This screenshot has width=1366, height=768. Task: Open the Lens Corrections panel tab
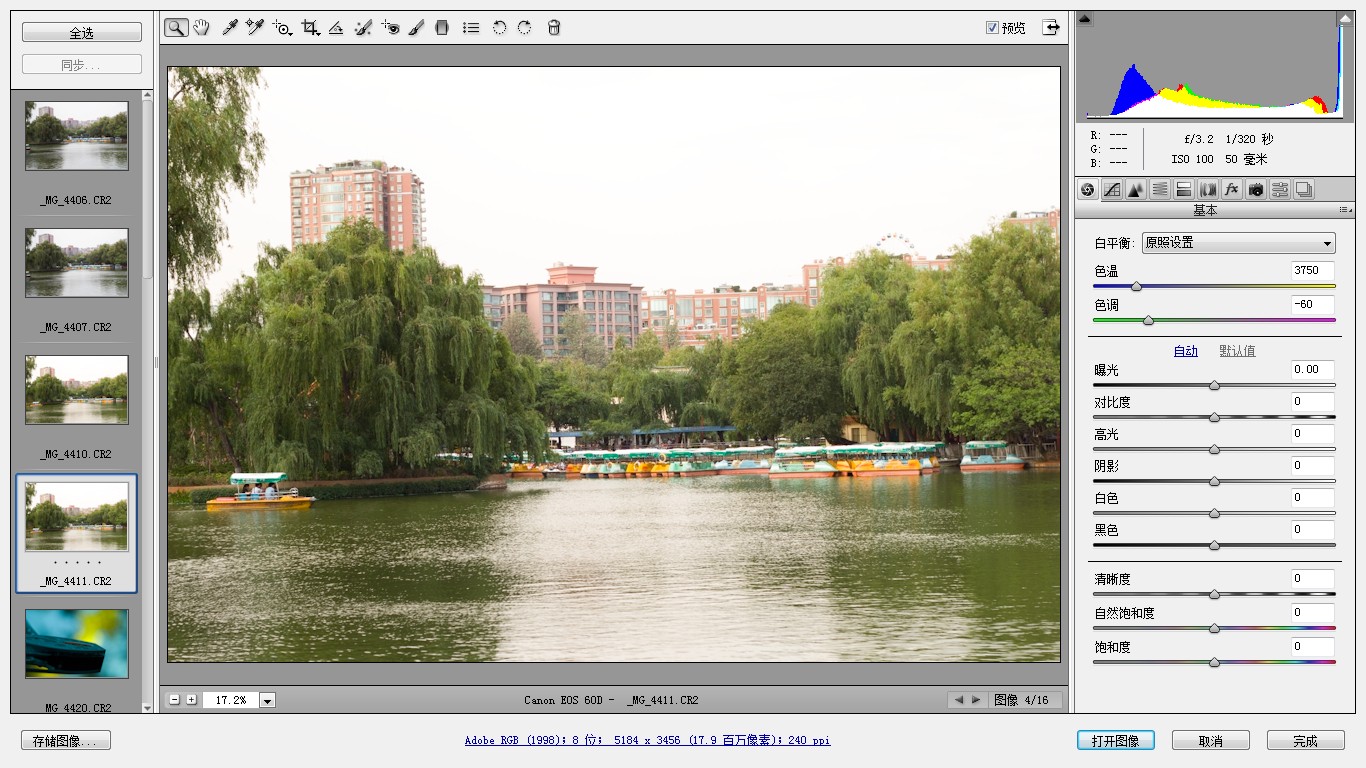(1208, 189)
